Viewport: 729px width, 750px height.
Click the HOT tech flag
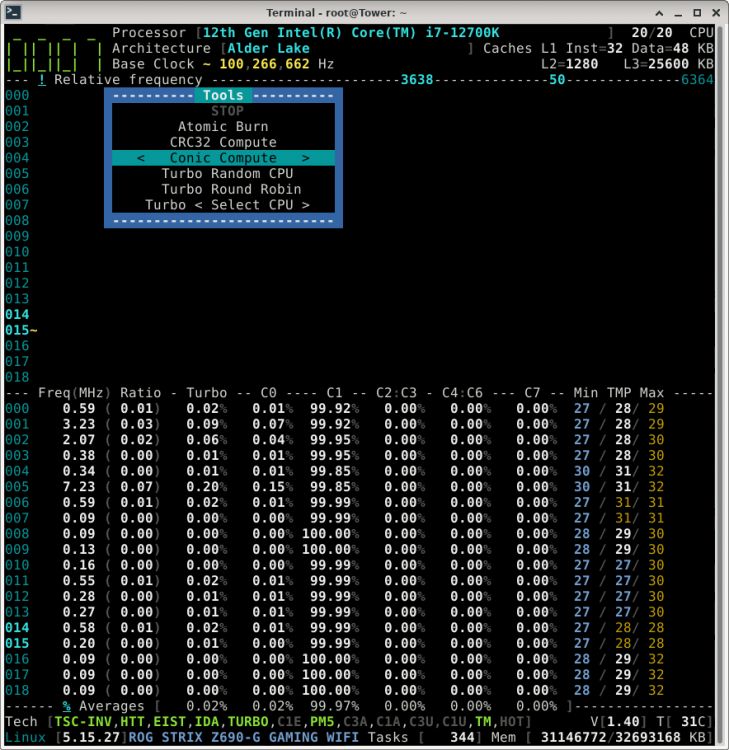[x=511, y=722]
